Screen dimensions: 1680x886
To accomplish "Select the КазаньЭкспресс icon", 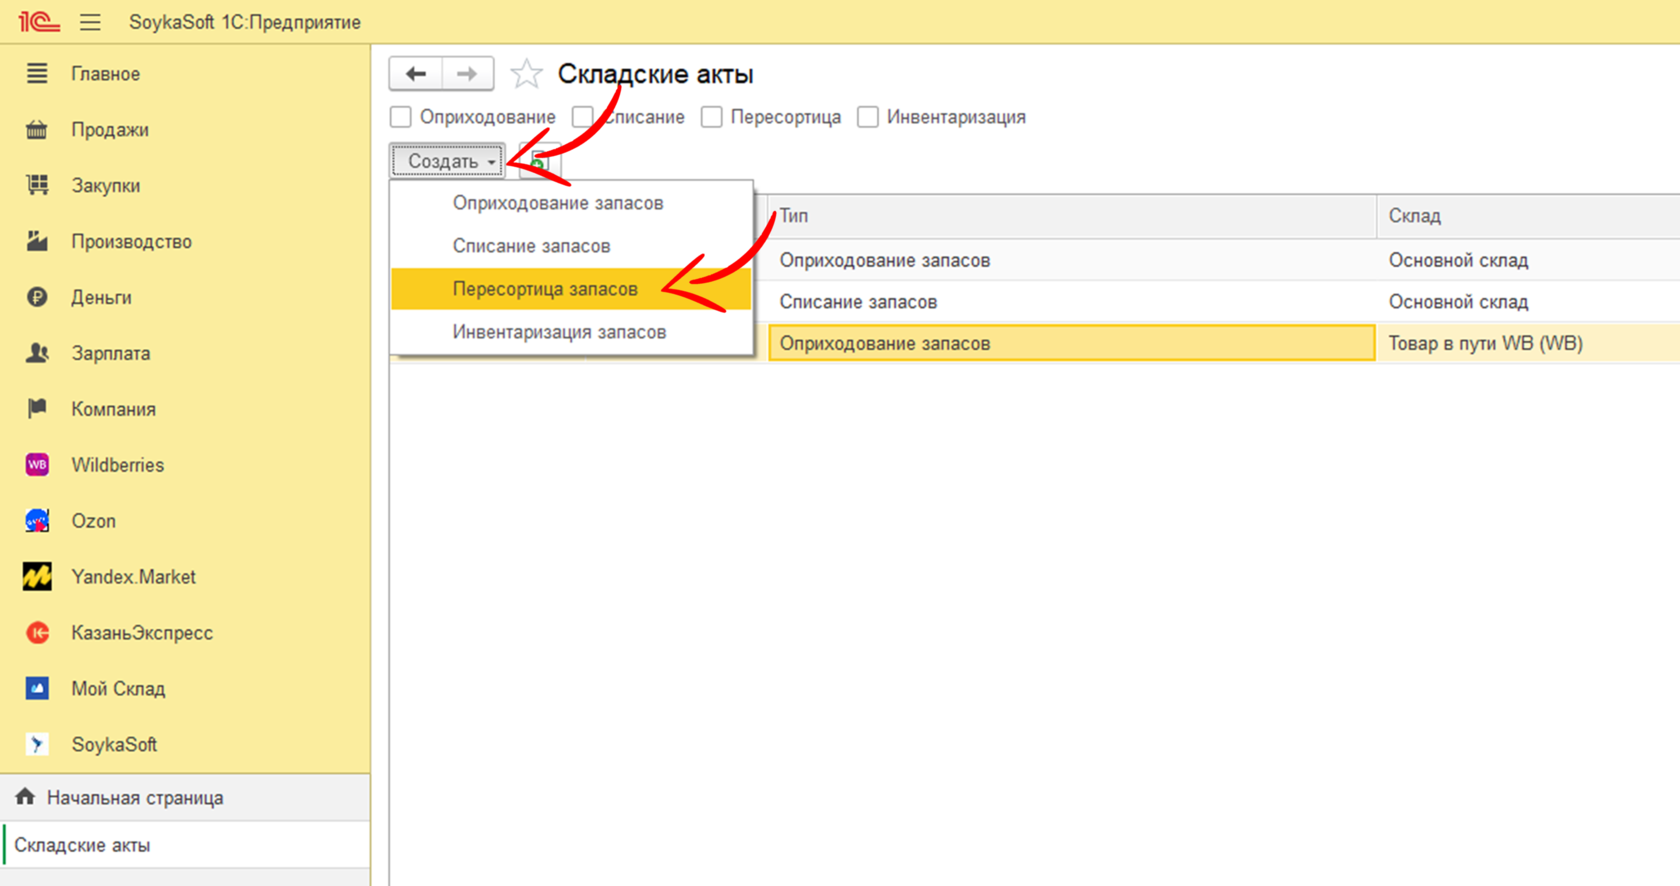I will 37,633.
